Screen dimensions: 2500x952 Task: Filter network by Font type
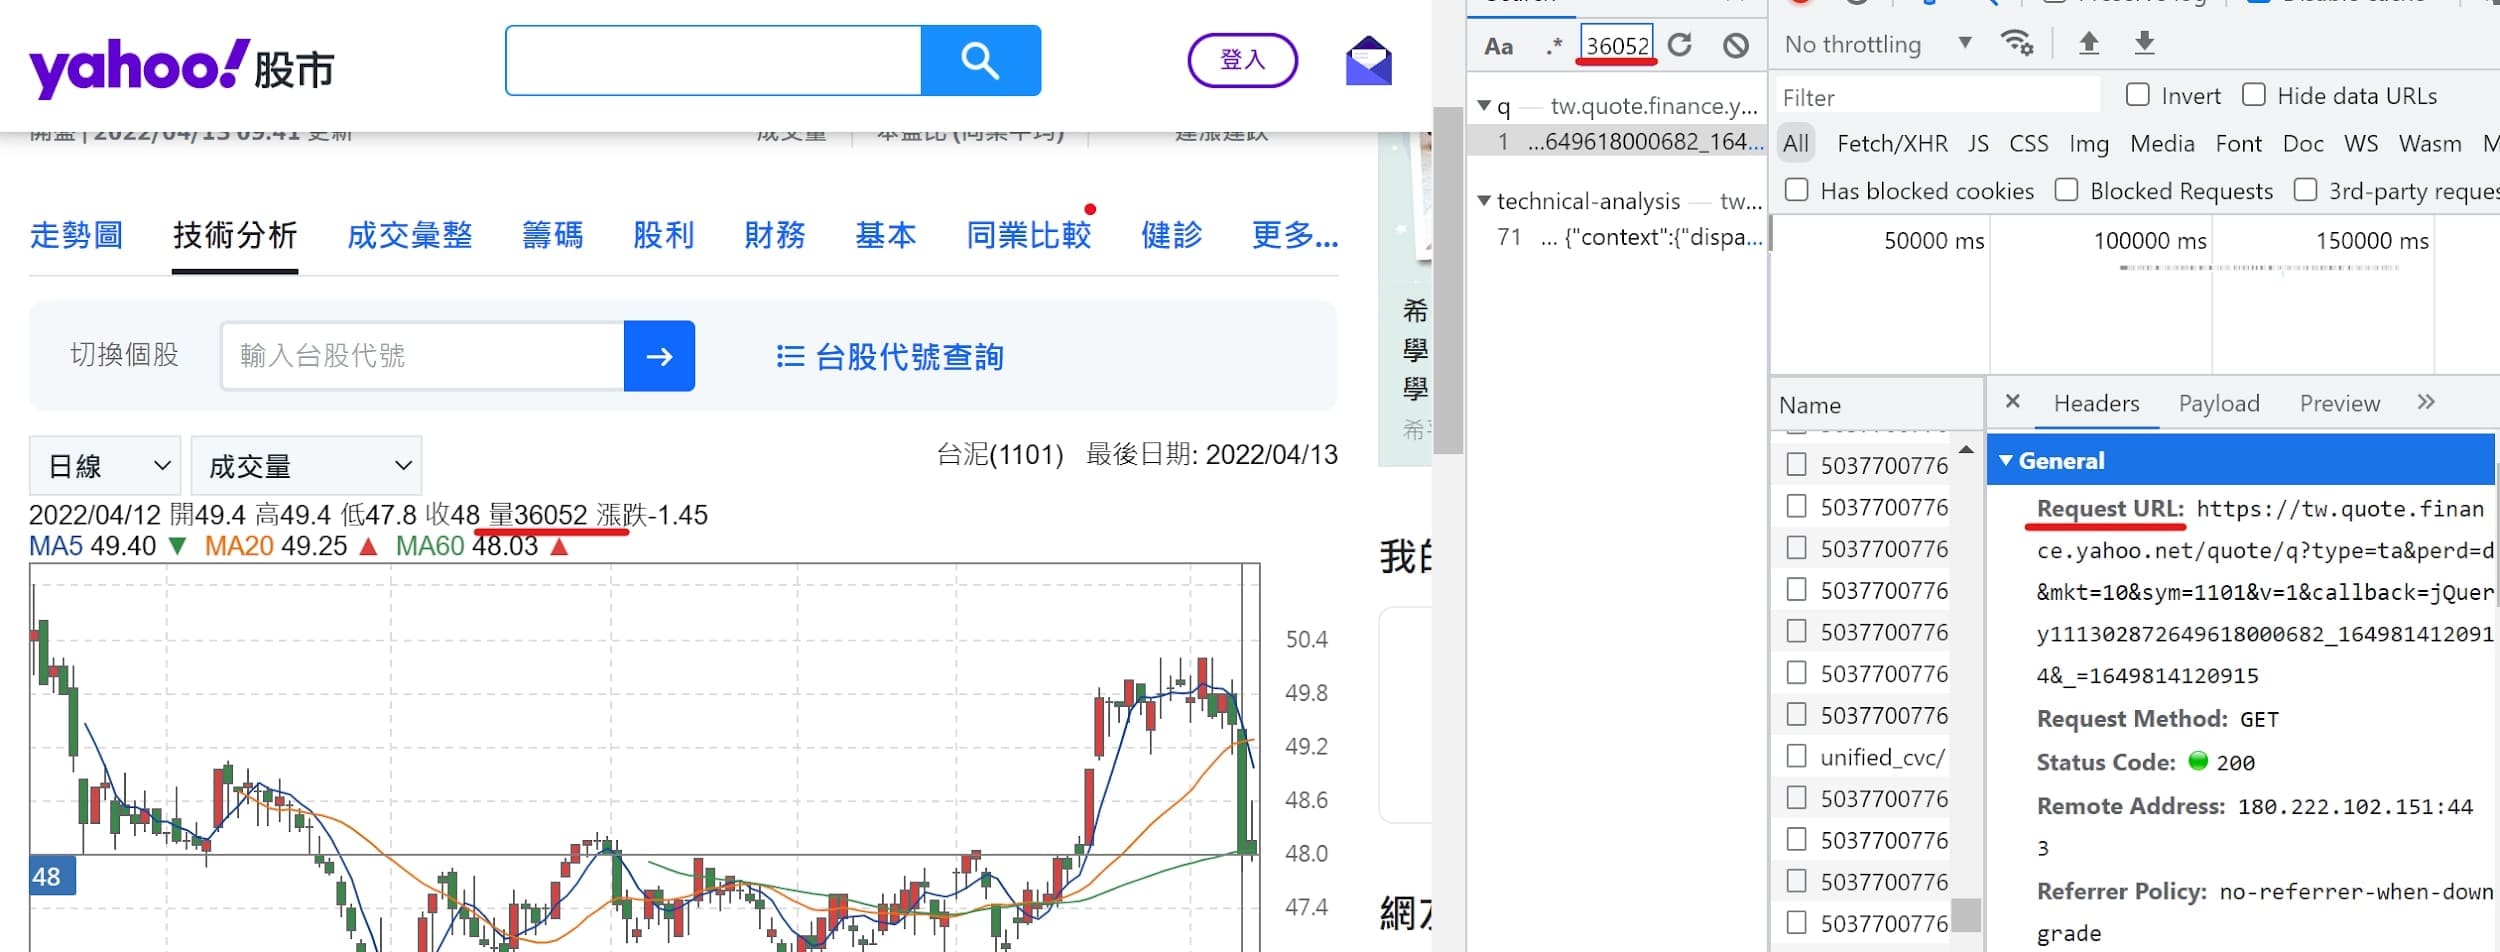click(x=2238, y=144)
